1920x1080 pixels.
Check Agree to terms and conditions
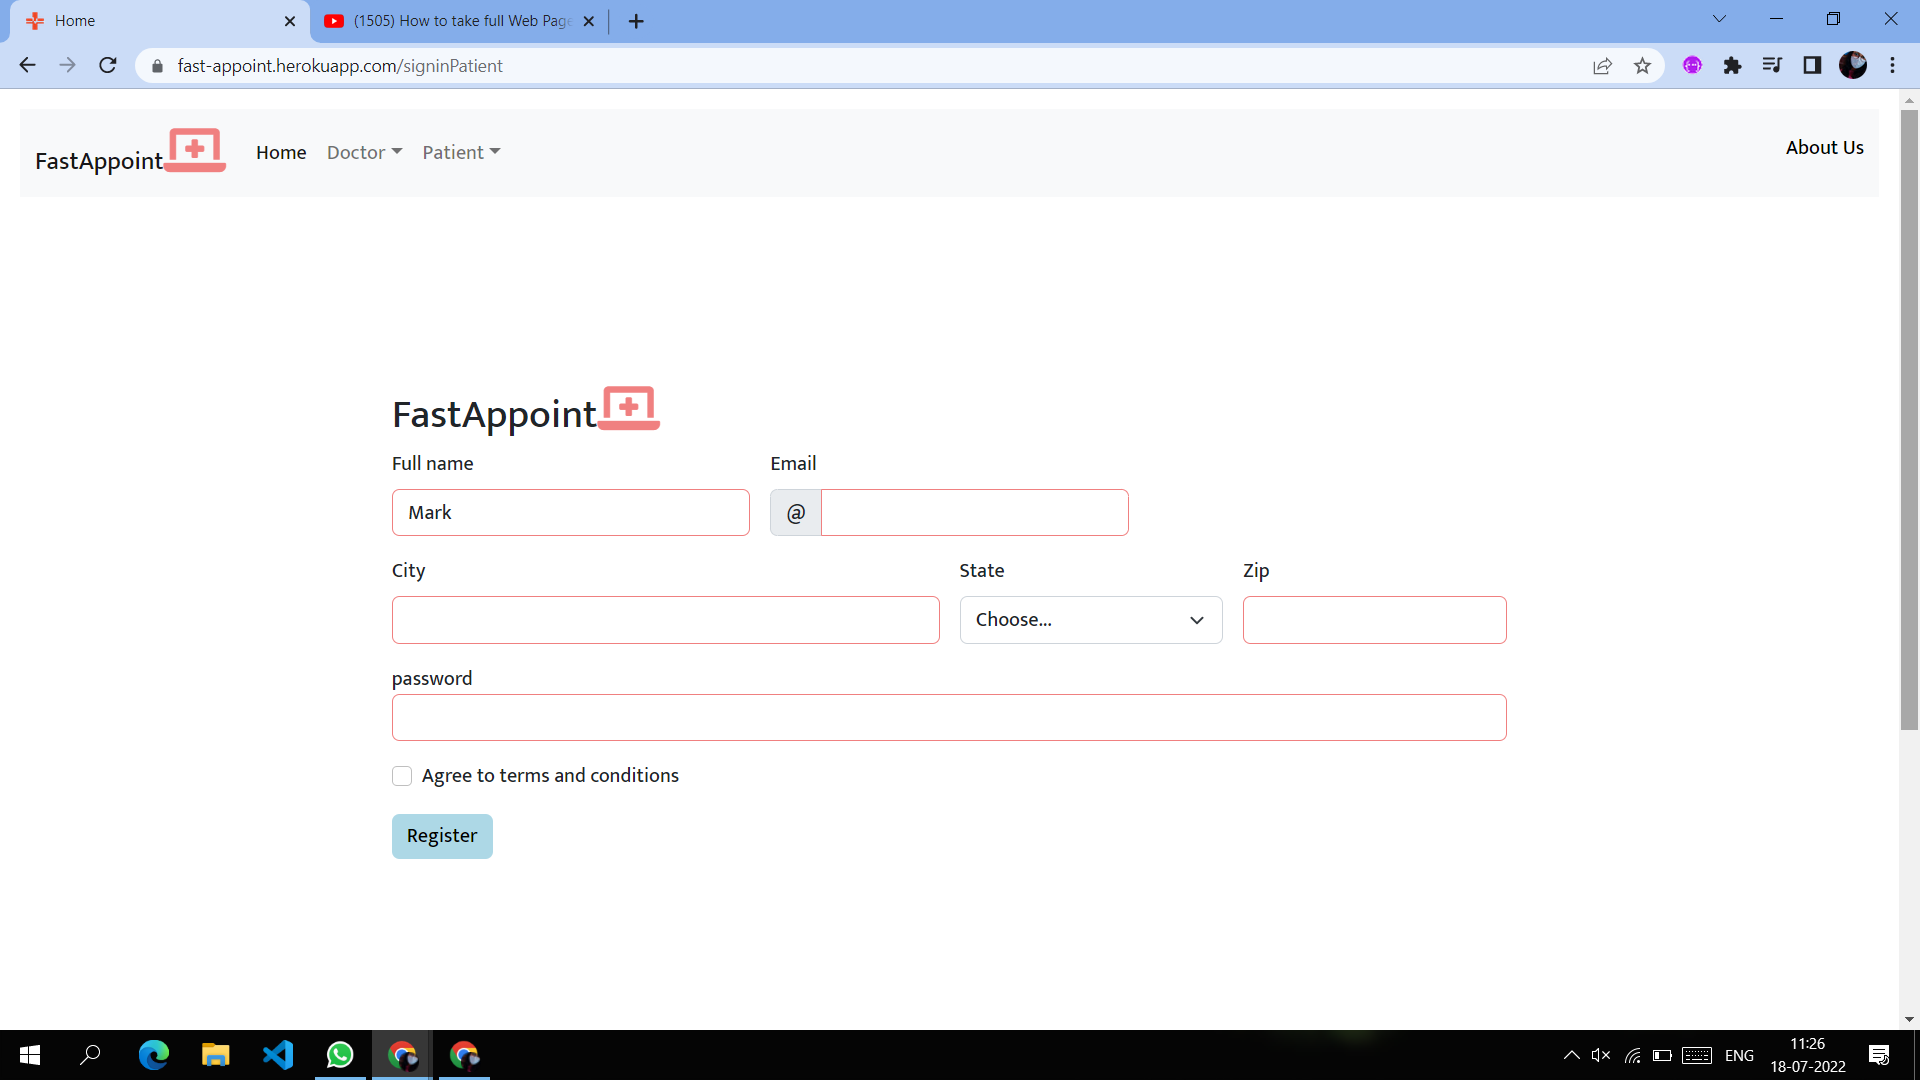tap(402, 776)
